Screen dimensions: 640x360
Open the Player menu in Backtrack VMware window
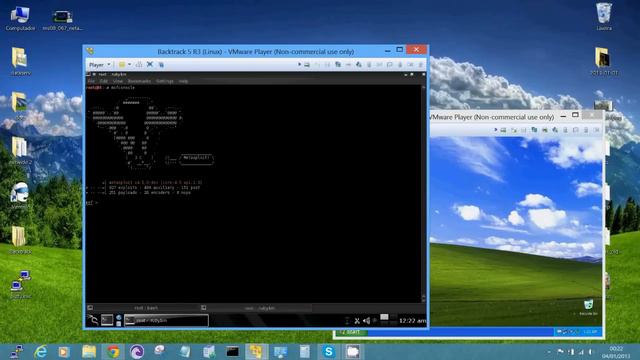100,64
